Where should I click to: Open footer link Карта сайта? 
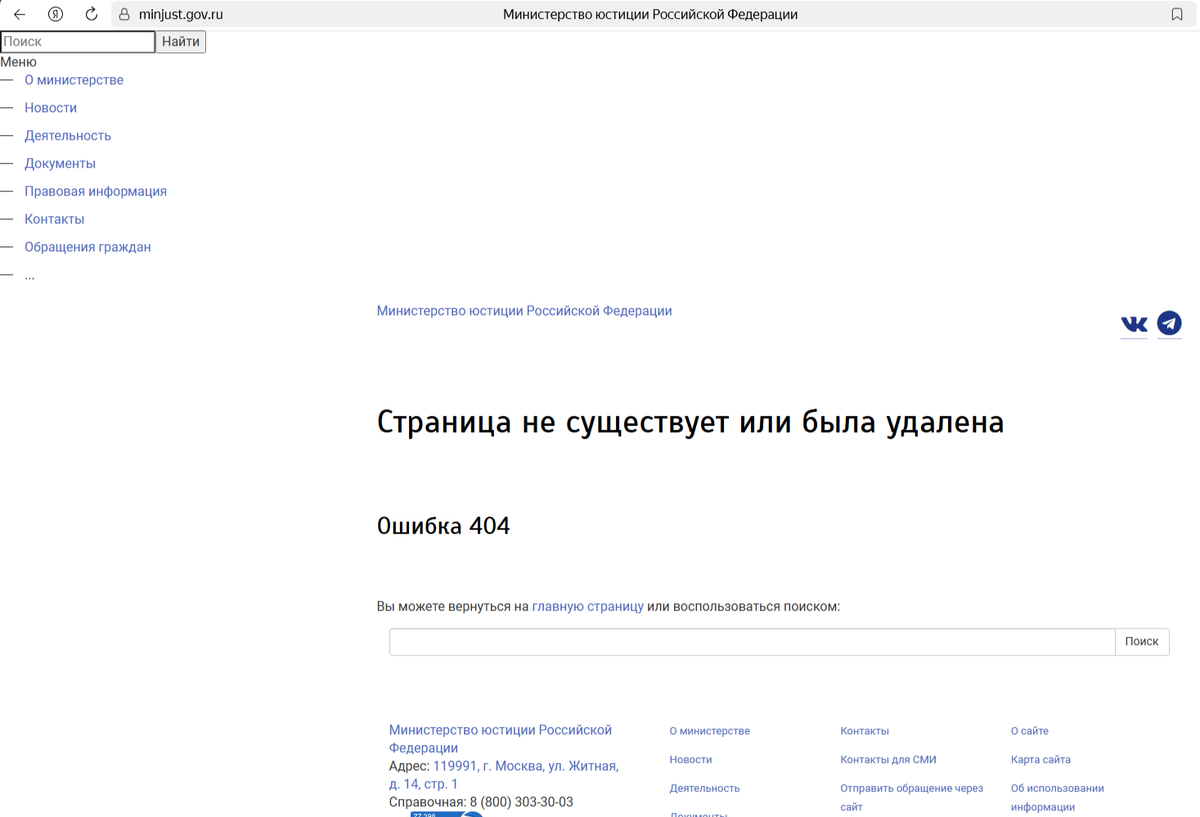[x=1041, y=760]
